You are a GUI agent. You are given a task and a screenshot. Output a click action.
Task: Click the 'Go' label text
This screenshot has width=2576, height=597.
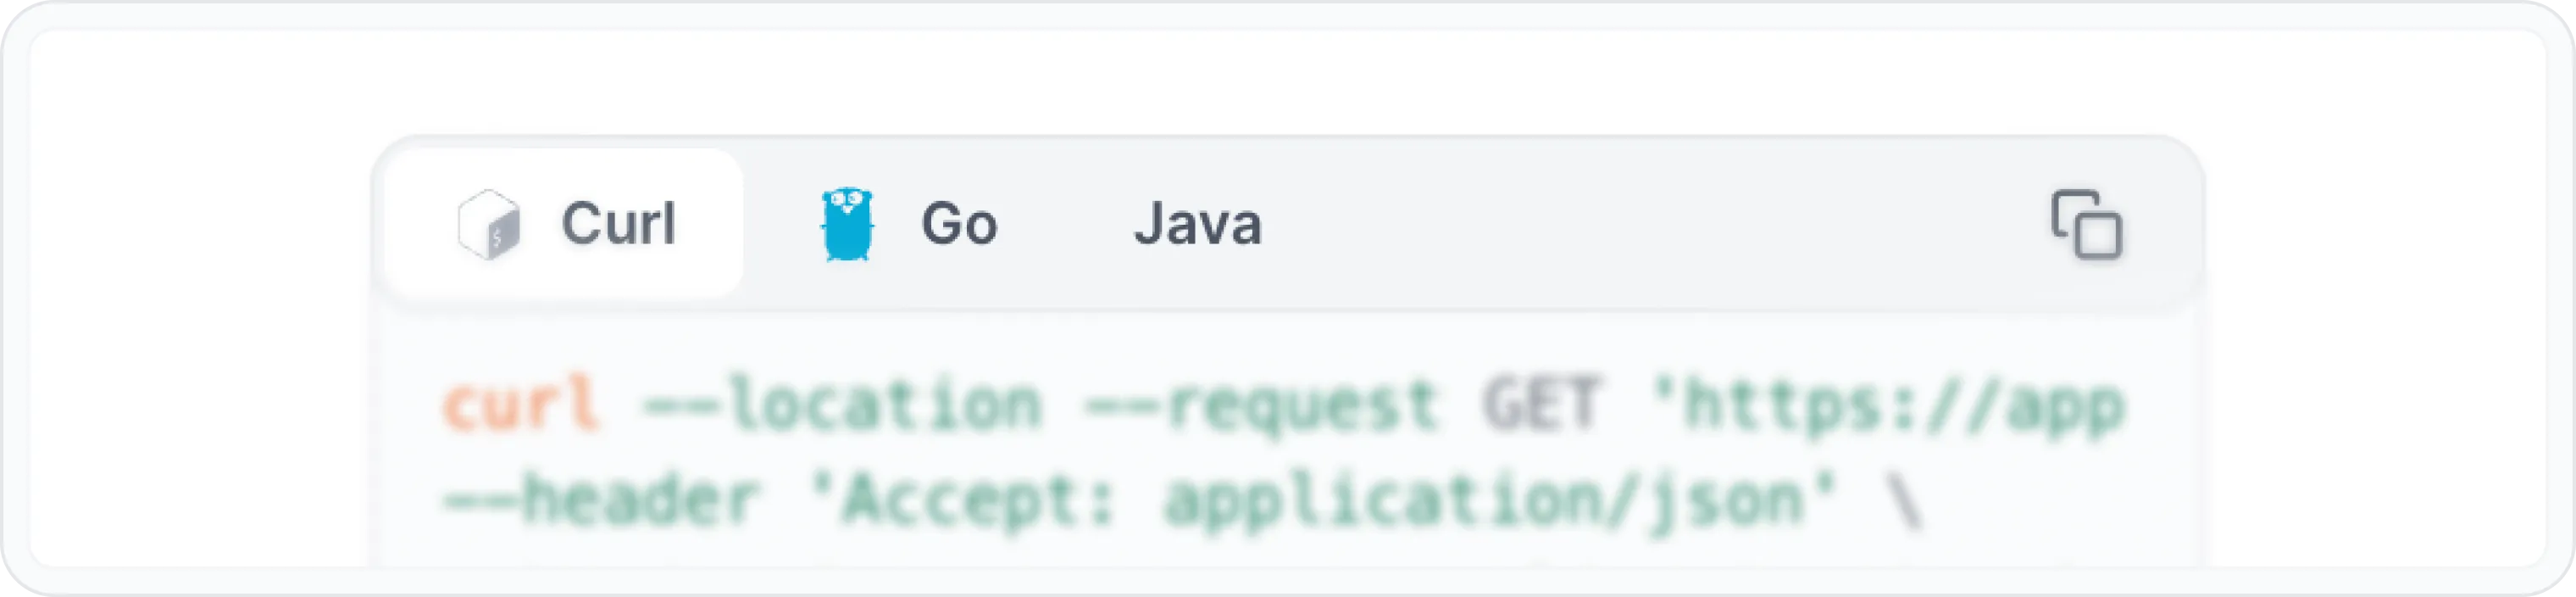click(x=959, y=224)
